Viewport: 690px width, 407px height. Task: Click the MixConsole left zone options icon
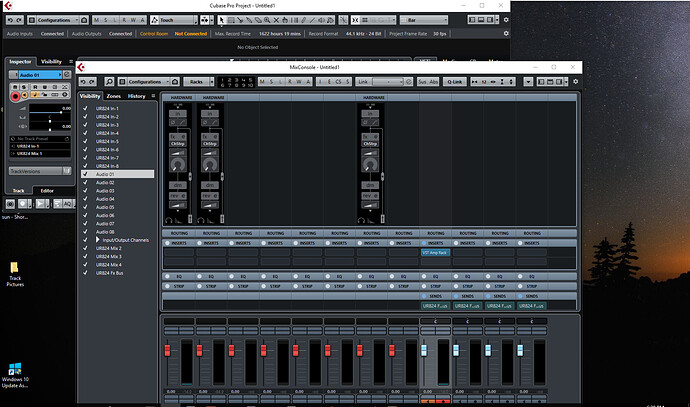click(x=153, y=96)
